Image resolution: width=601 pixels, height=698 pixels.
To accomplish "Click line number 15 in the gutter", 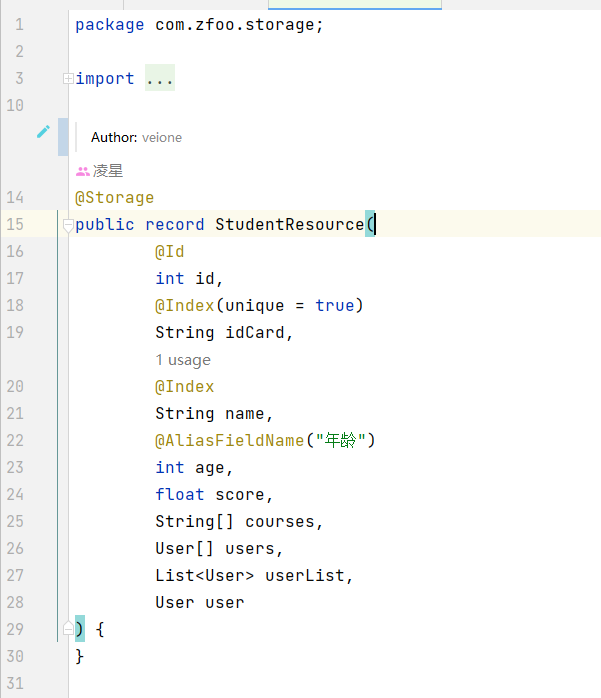I will point(15,224).
